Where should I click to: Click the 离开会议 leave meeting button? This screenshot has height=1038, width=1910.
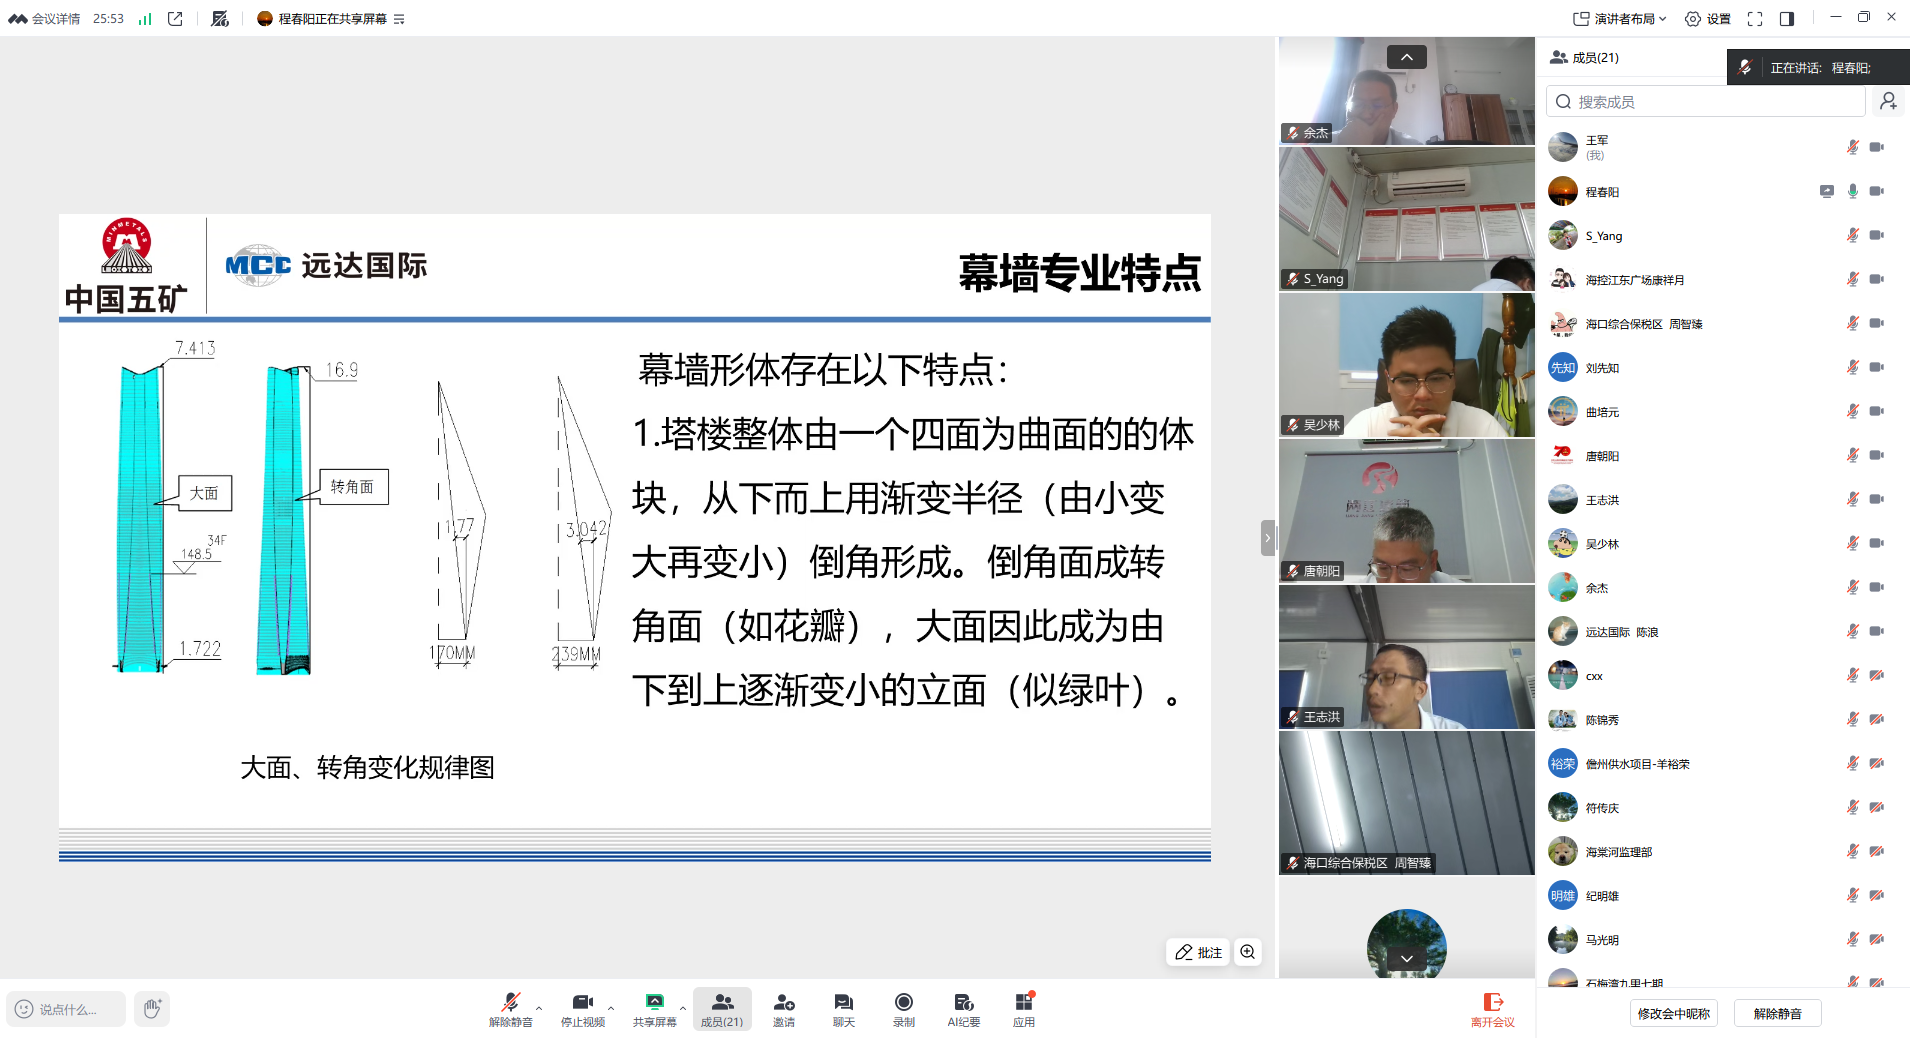click(x=1492, y=1009)
